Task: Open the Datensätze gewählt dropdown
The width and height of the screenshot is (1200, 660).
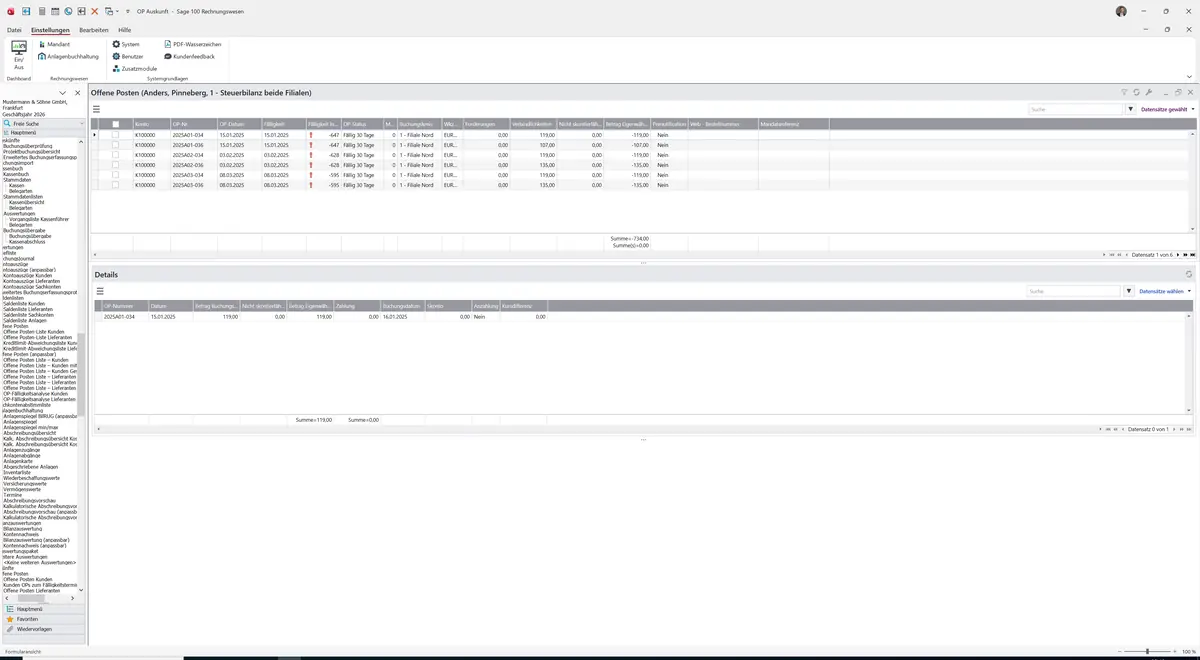Action: (x=1167, y=108)
